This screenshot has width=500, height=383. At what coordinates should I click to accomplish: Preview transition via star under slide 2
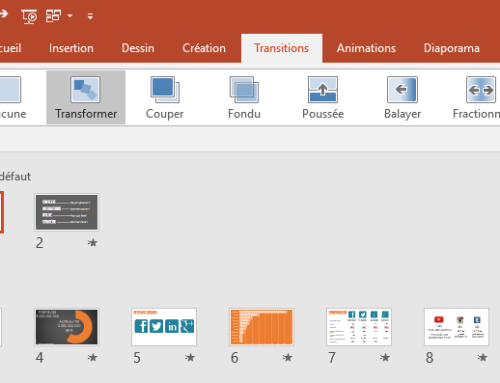click(92, 243)
